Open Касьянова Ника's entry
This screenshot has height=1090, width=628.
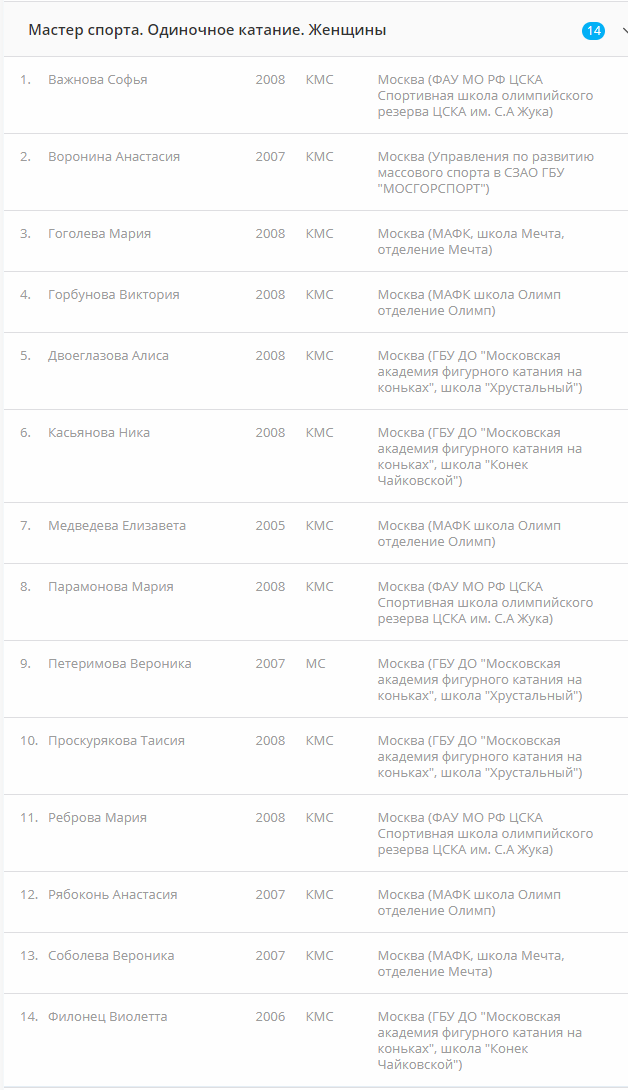click(99, 433)
